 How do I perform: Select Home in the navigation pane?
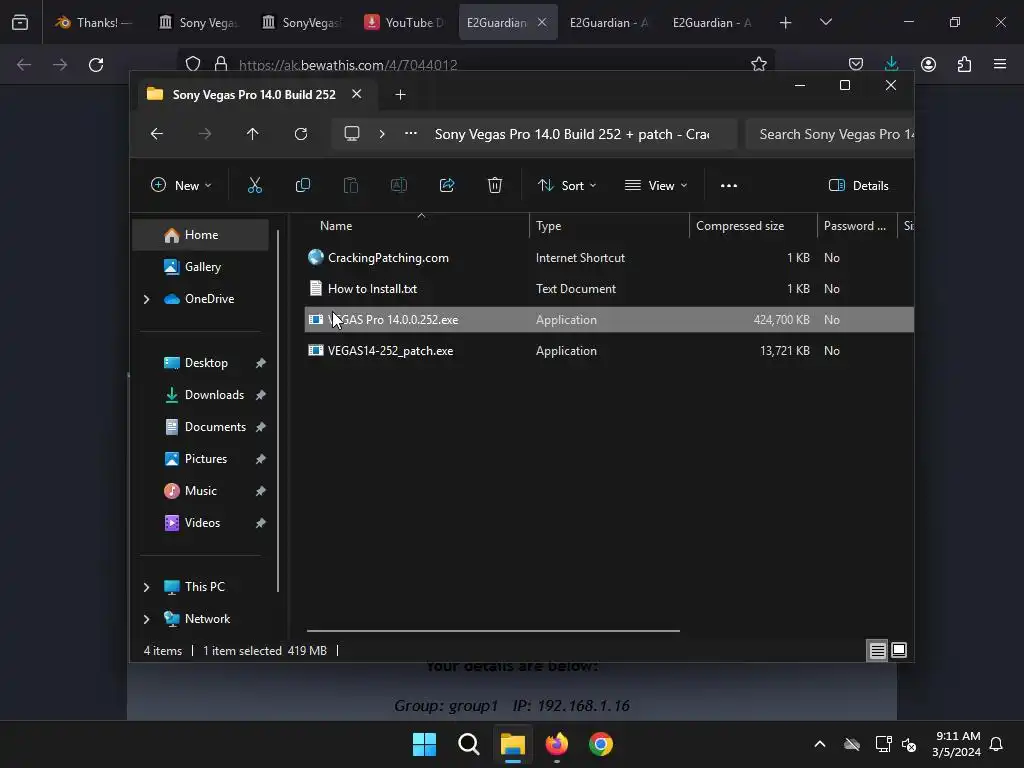coord(200,235)
